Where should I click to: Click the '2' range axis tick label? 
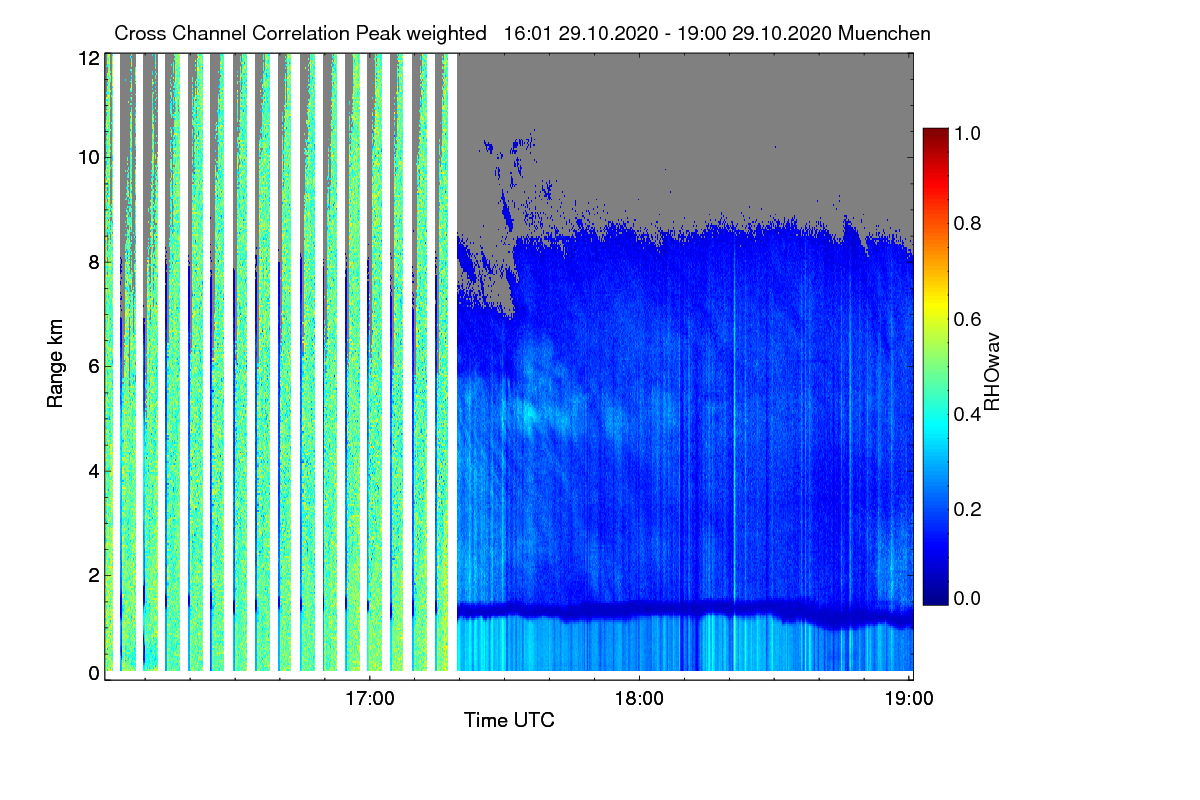click(94, 575)
